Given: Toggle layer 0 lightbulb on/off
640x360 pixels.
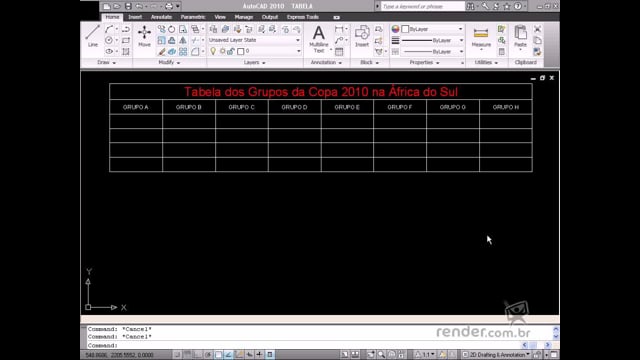Looking at the screenshot, I should point(213,51).
